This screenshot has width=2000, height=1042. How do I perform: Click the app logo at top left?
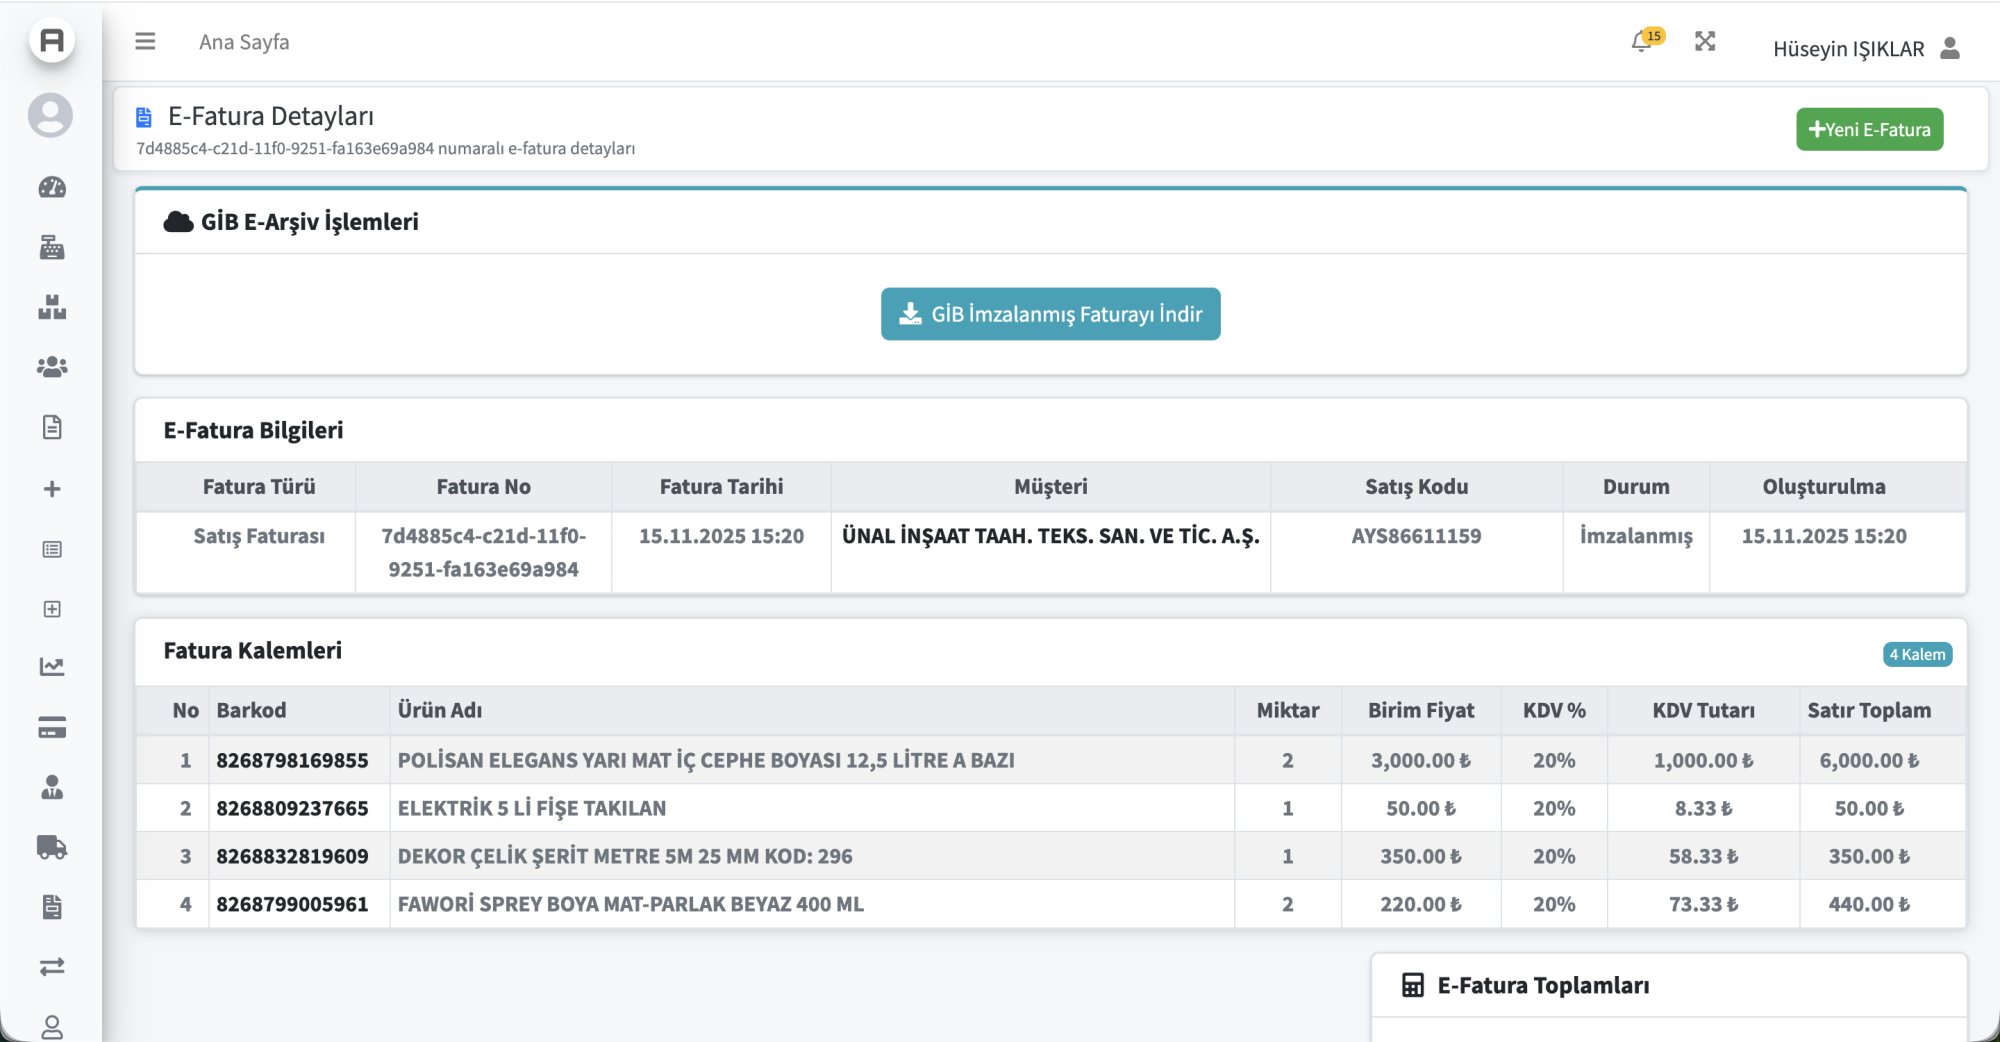tap(52, 41)
